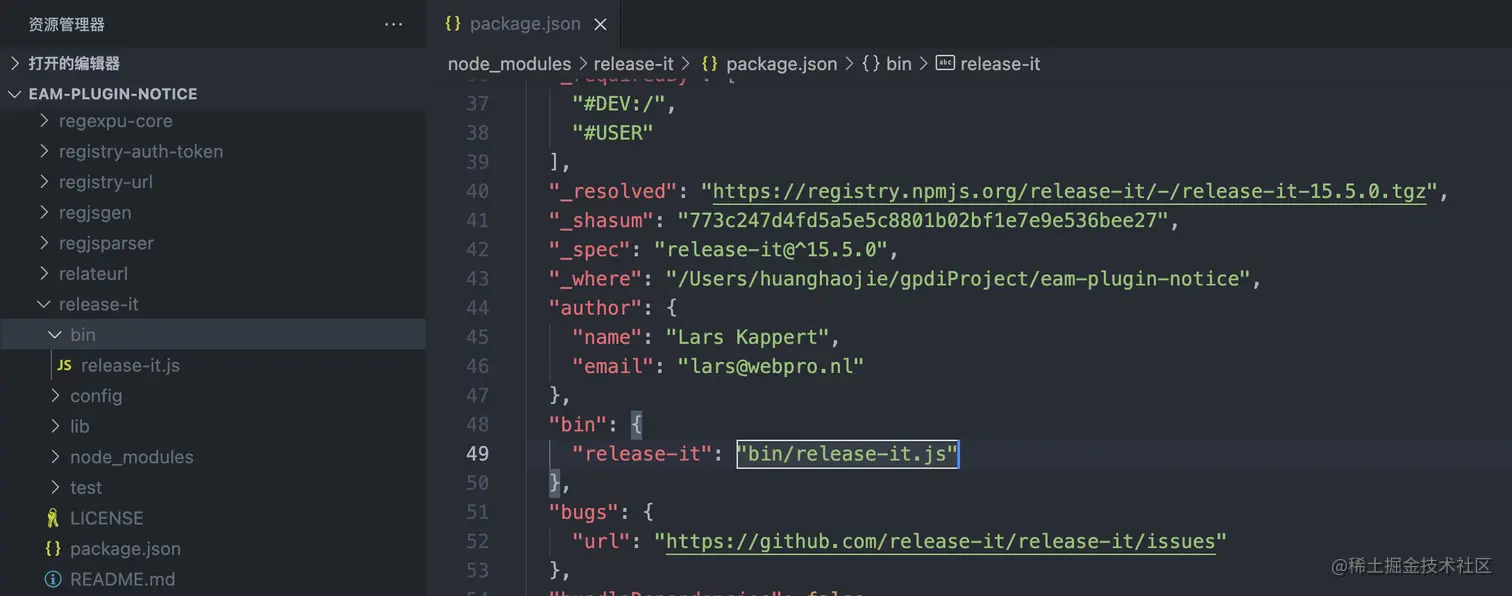Click JS file icon of release-it.js
The height and width of the screenshot is (596, 1512).
point(64,365)
